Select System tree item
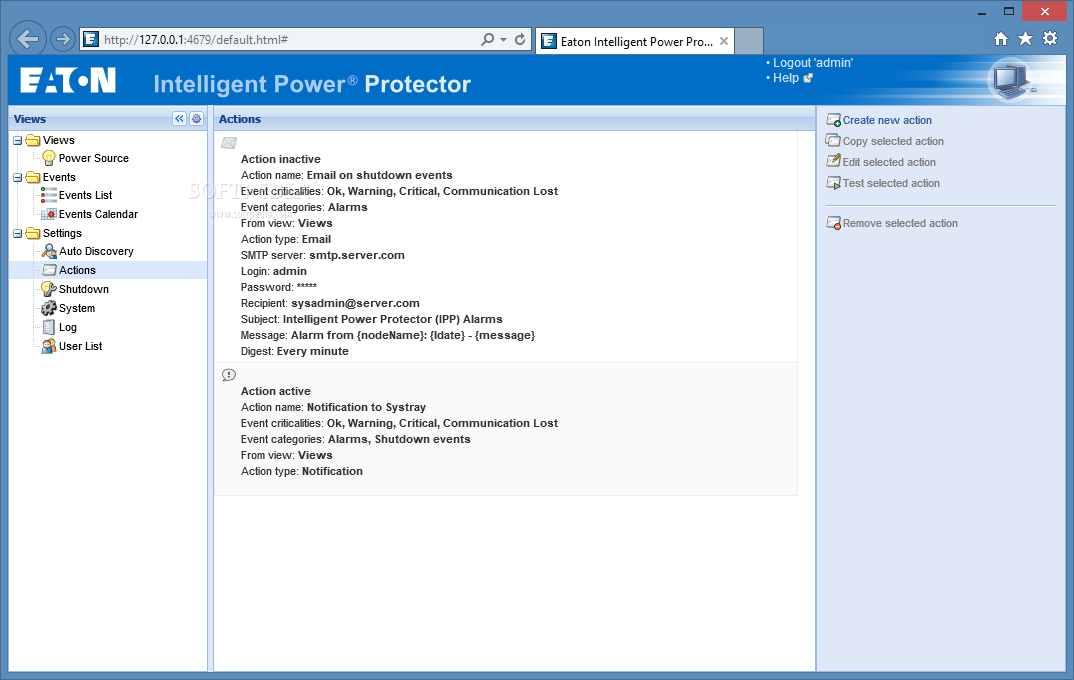 (77, 308)
